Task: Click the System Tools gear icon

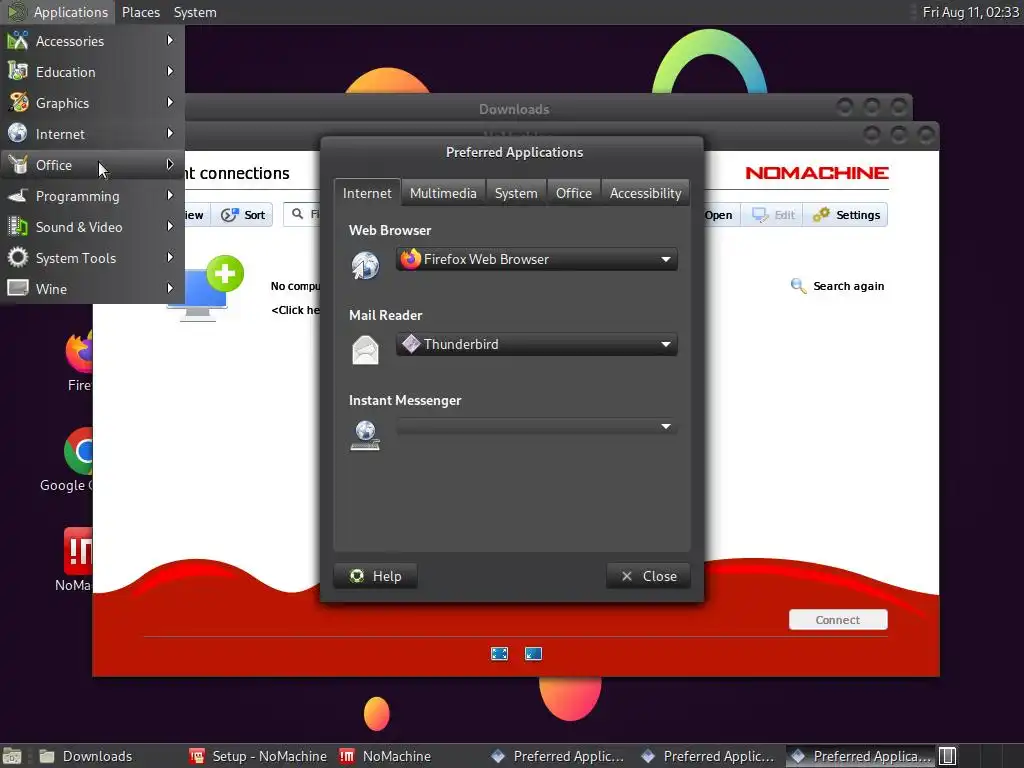Action: 18,257
